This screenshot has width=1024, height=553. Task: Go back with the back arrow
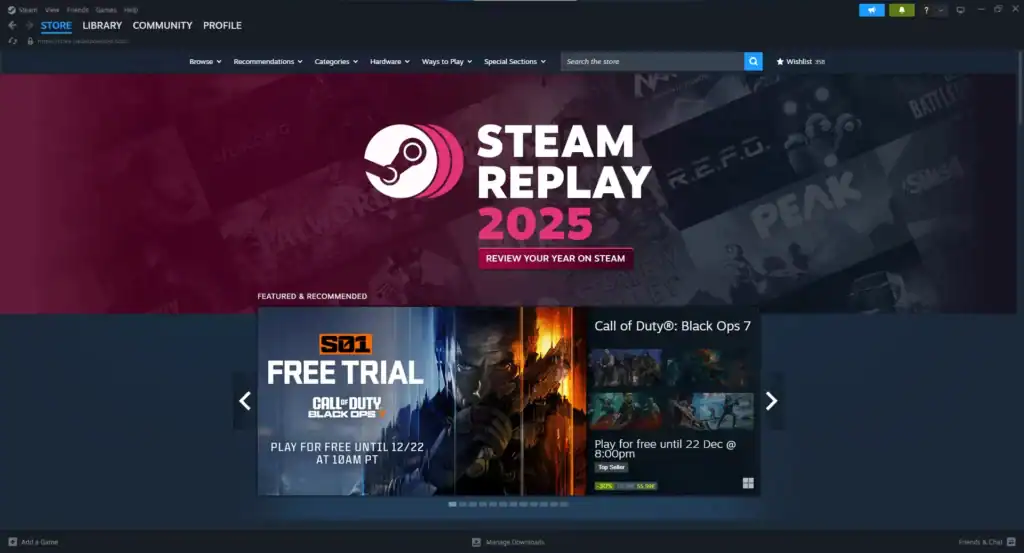[12, 25]
